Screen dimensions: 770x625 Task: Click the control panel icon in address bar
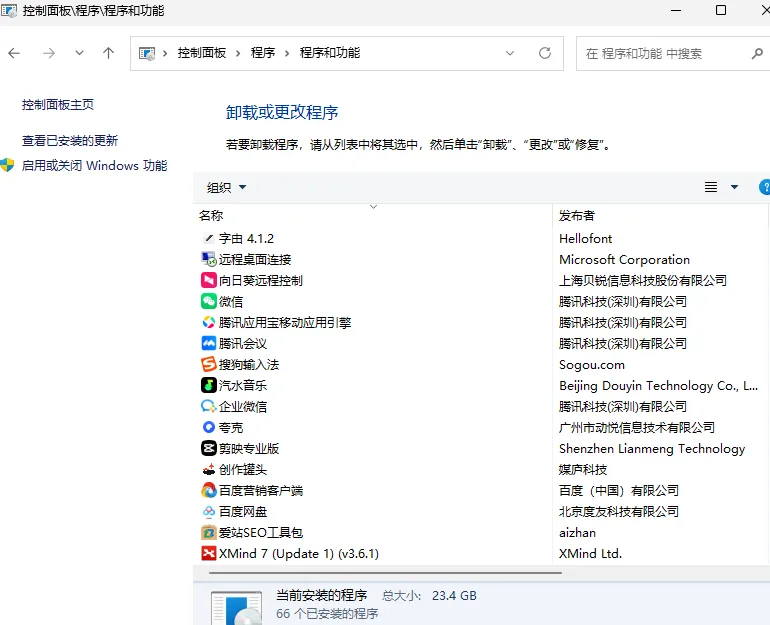pyautogui.click(x=147, y=53)
